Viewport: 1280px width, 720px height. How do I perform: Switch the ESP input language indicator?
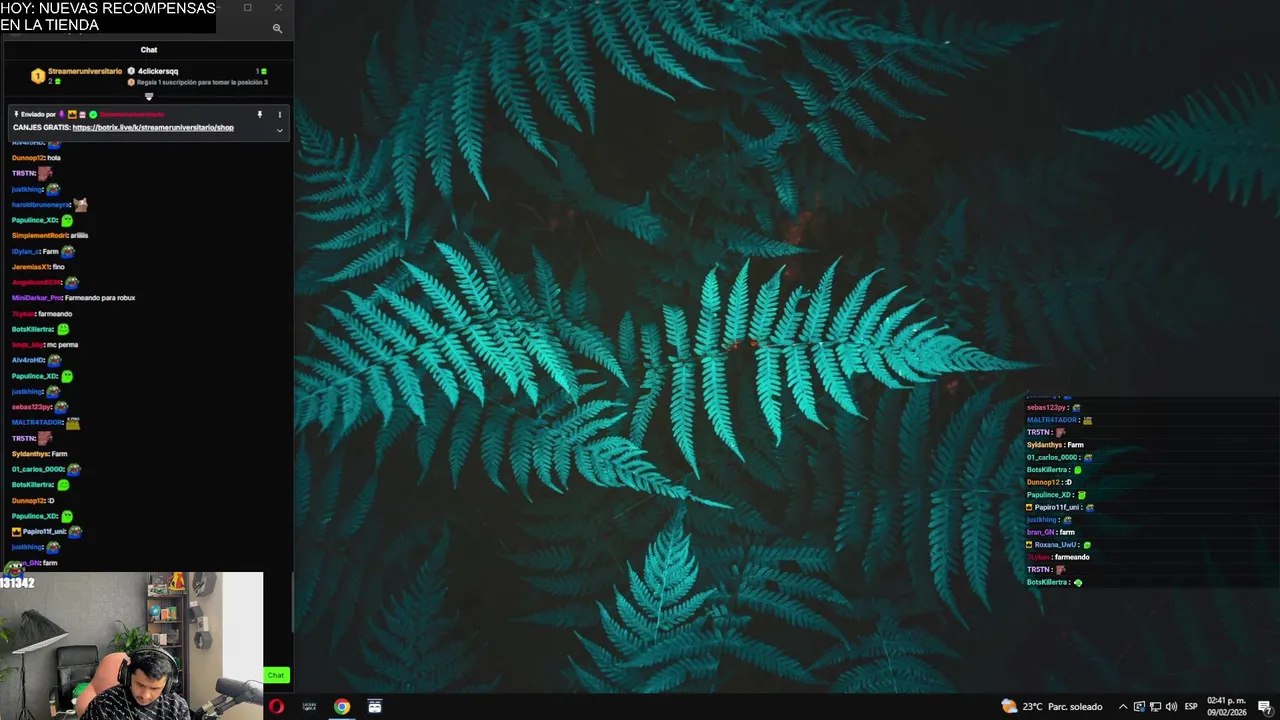pyautogui.click(x=1191, y=707)
